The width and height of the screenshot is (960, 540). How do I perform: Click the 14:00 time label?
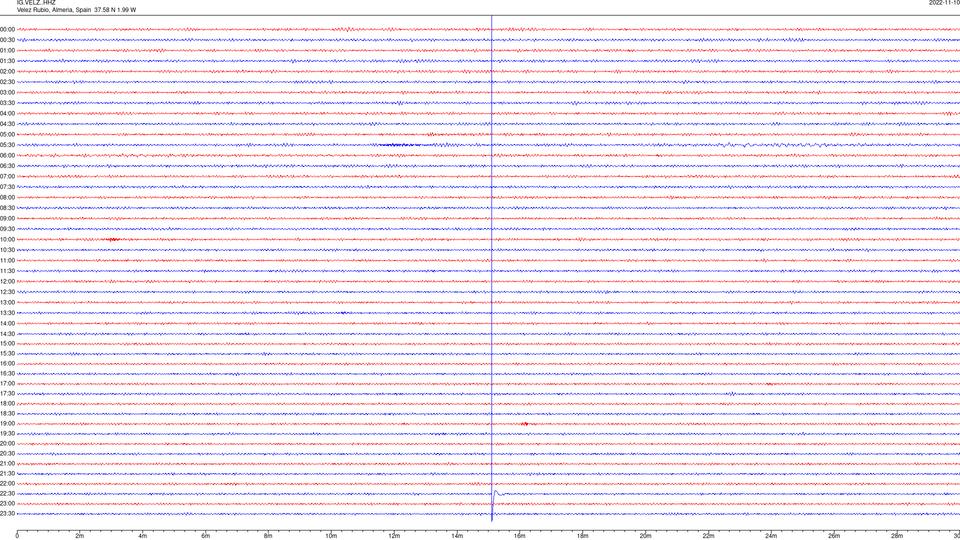click(7, 323)
